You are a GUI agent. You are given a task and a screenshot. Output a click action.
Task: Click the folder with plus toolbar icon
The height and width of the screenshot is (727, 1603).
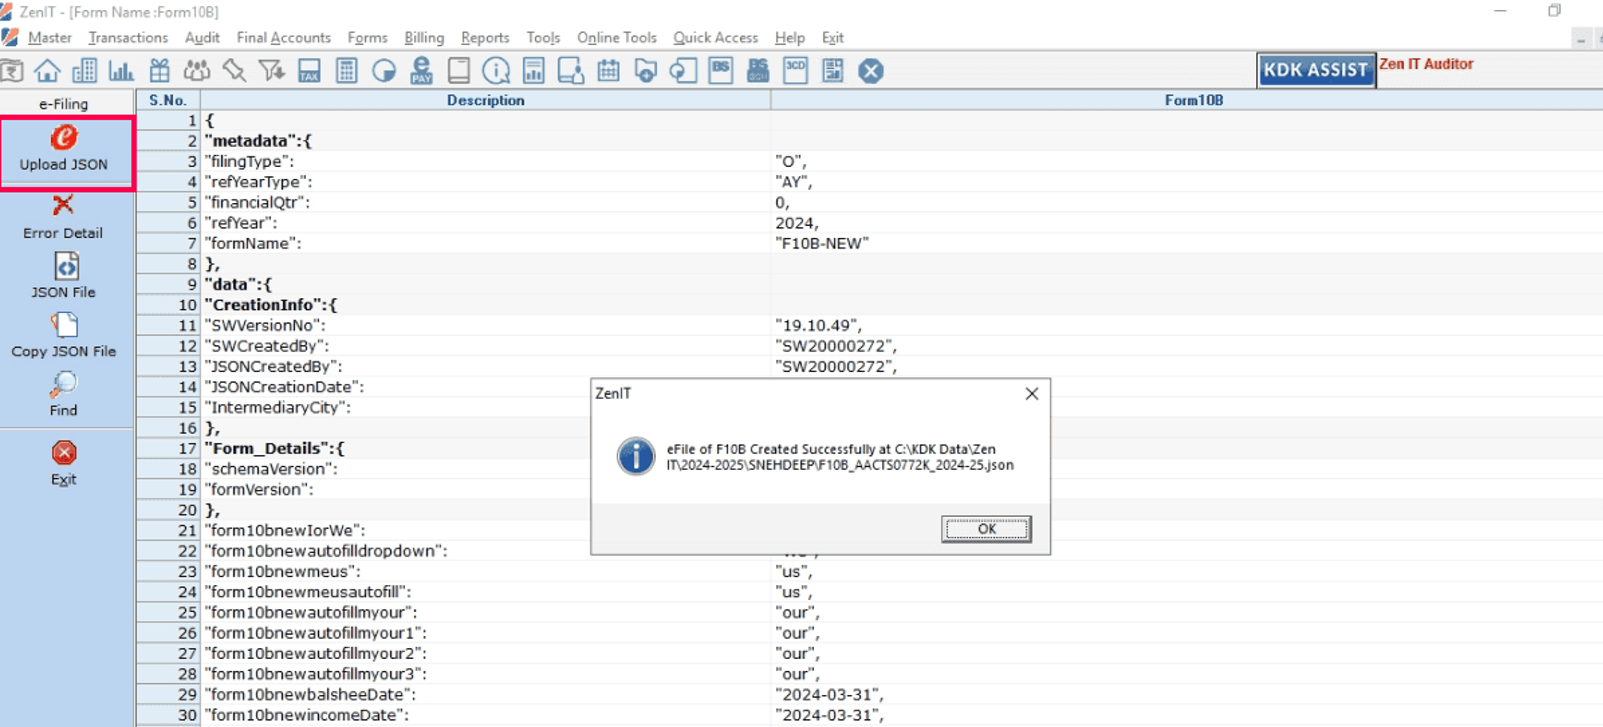646,71
